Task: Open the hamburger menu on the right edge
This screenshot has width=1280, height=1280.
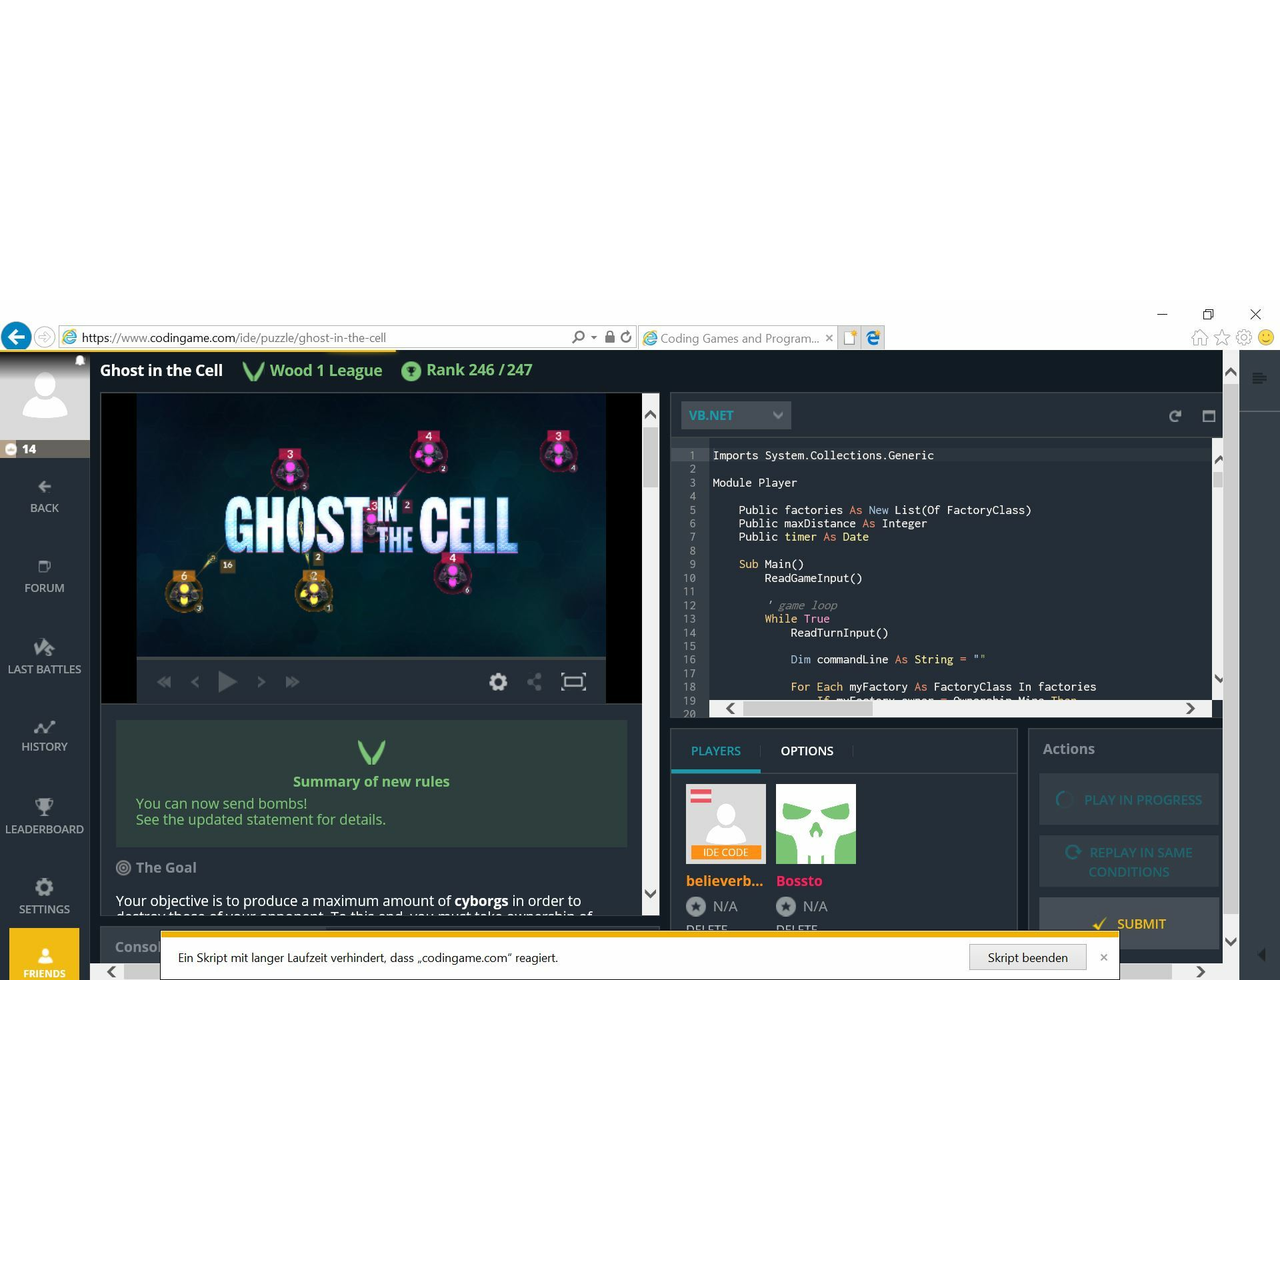Action: pyautogui.click(x=1259, y=379)
